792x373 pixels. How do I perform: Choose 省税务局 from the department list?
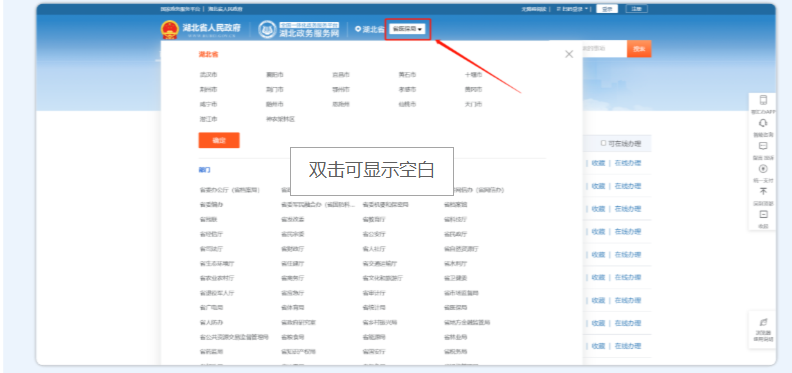[456, 351]
